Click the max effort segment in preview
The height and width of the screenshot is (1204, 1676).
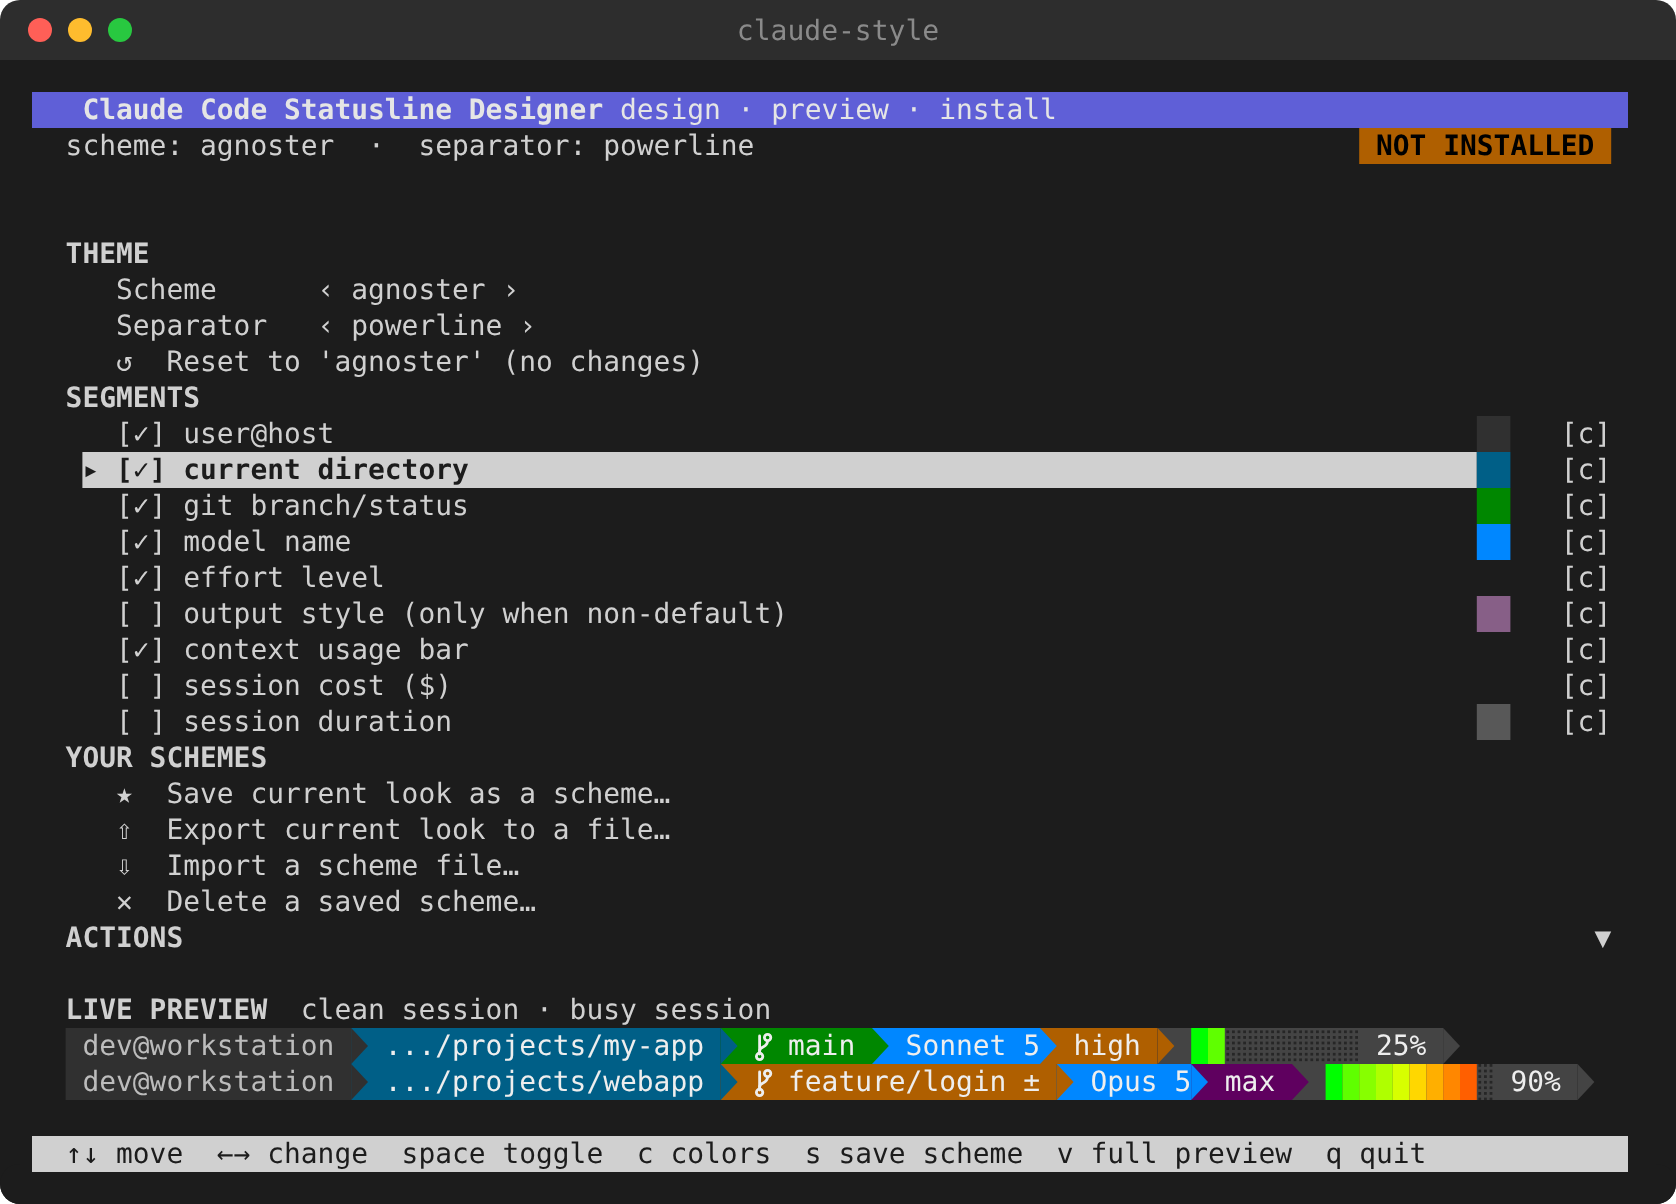1250,1082
